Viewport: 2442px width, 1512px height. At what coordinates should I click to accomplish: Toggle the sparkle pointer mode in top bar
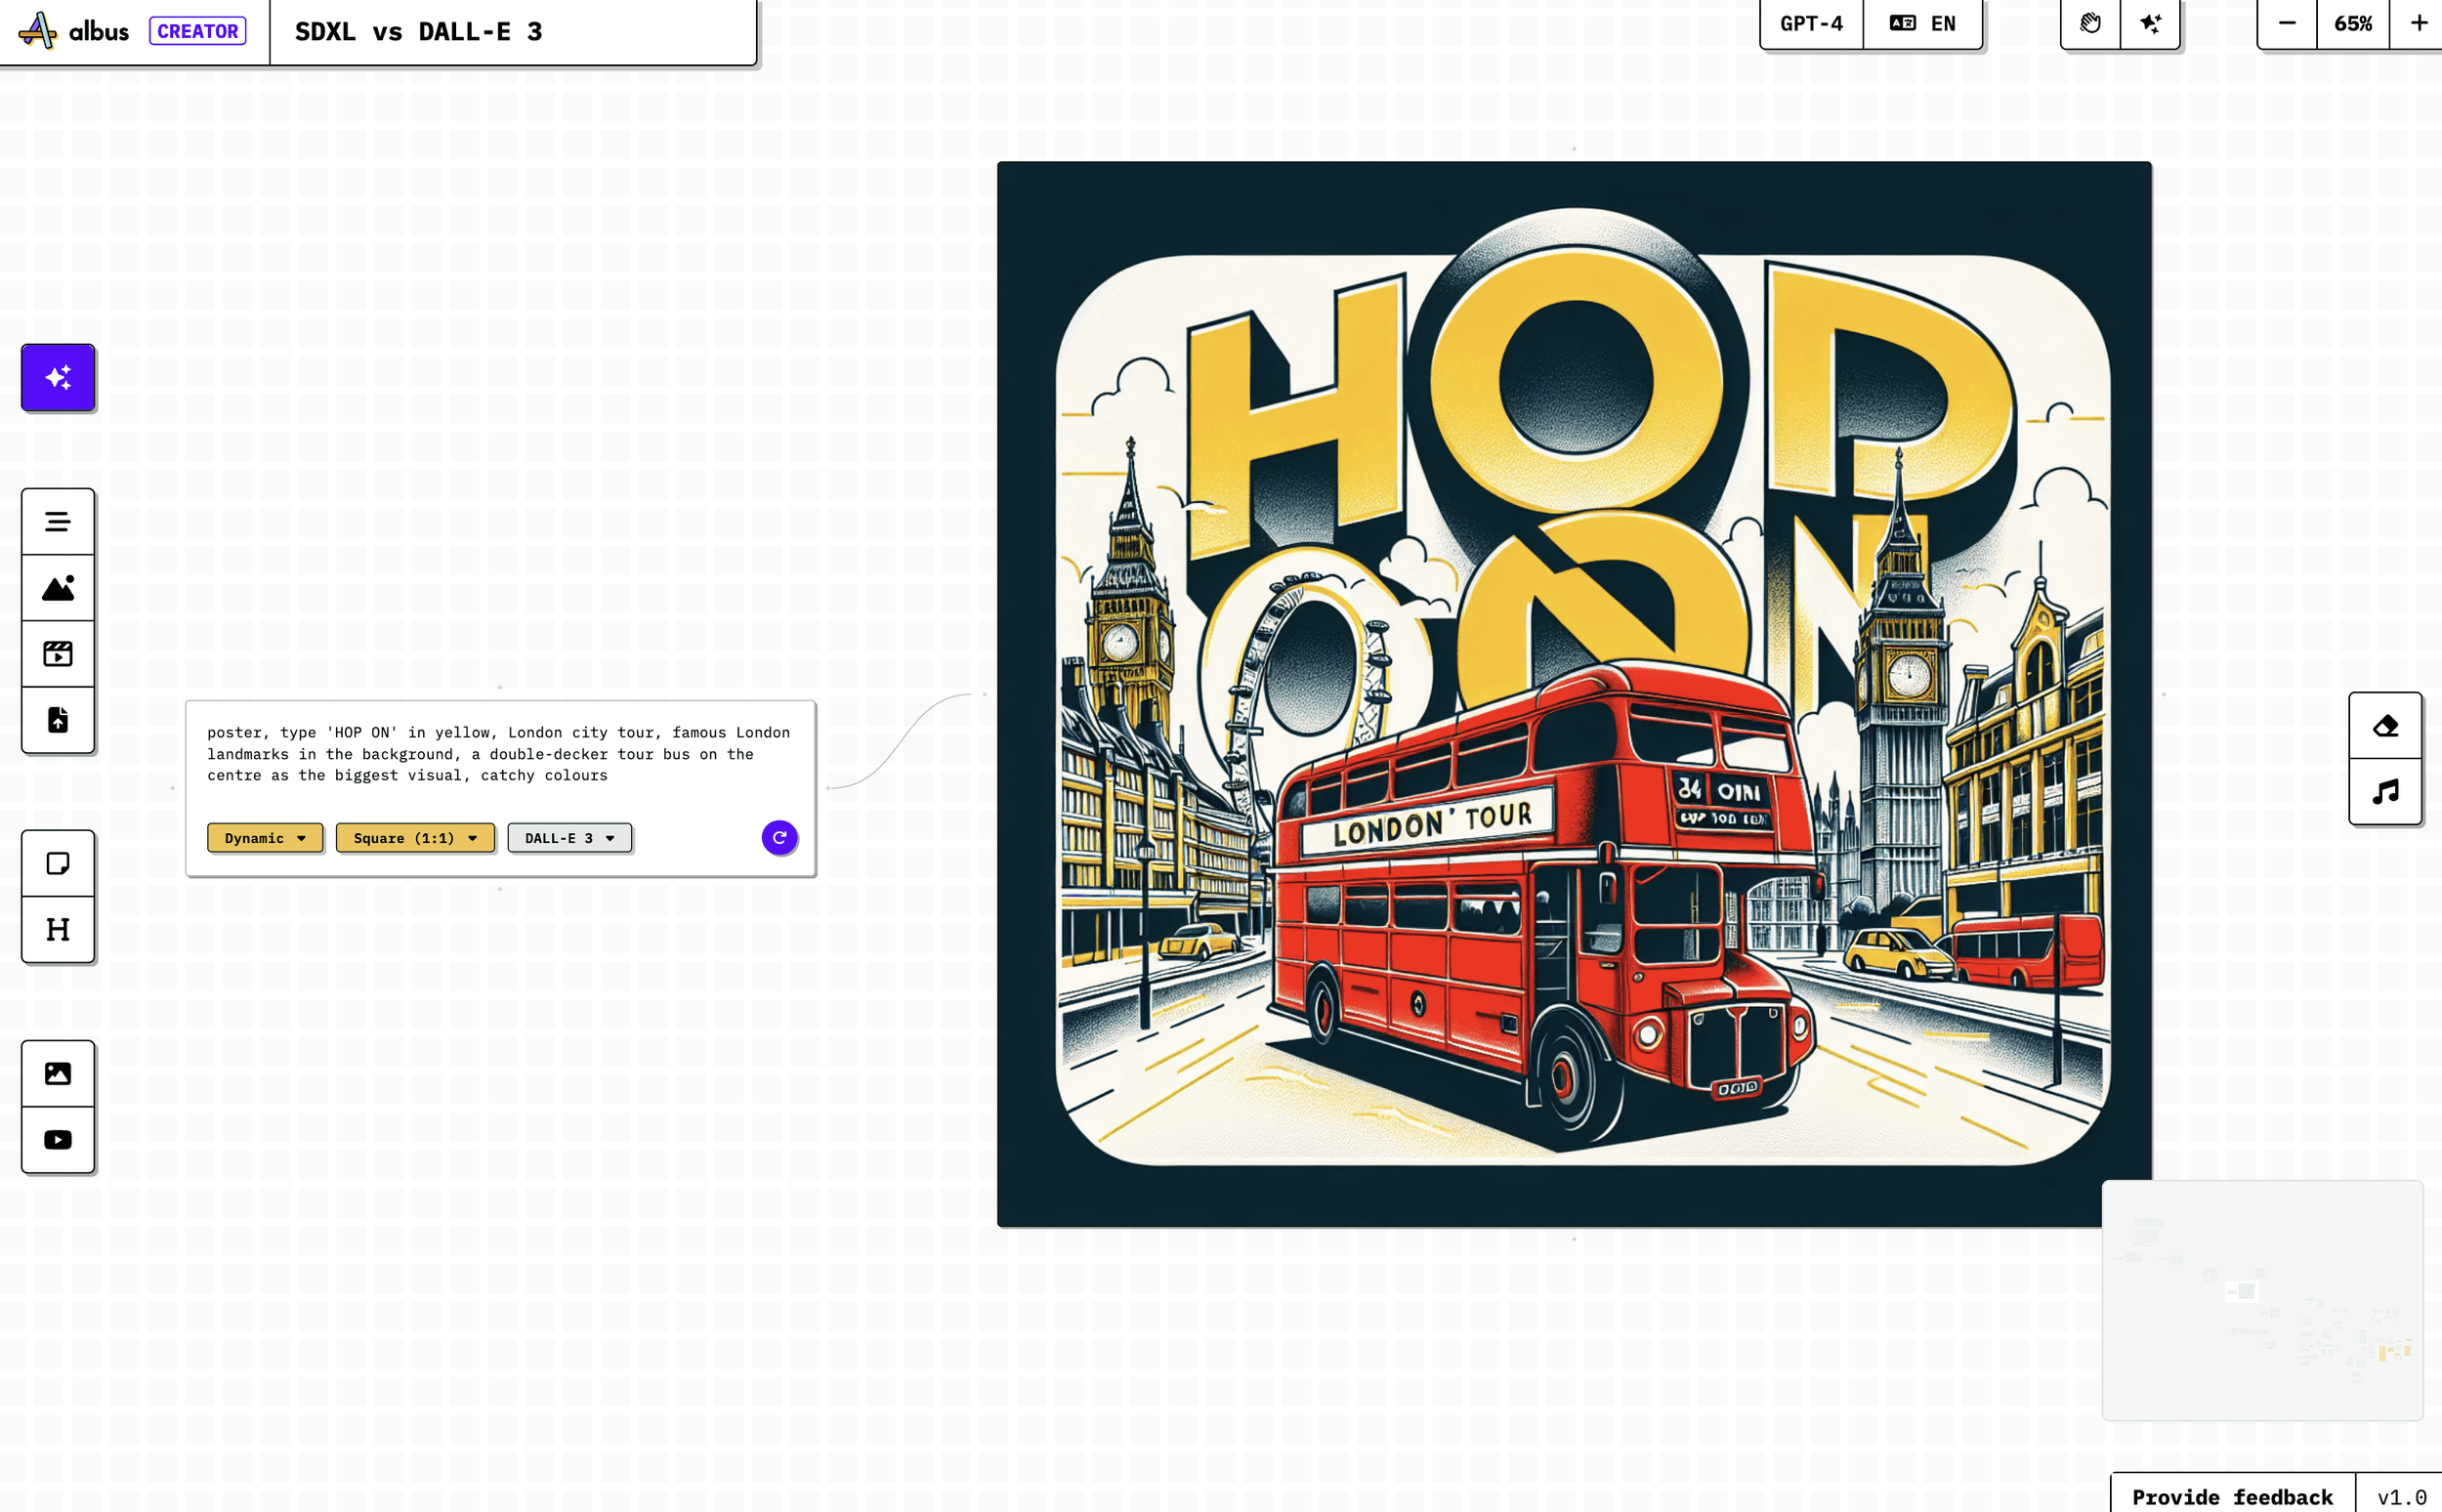pyautogui.click(x=2150, y=23)
